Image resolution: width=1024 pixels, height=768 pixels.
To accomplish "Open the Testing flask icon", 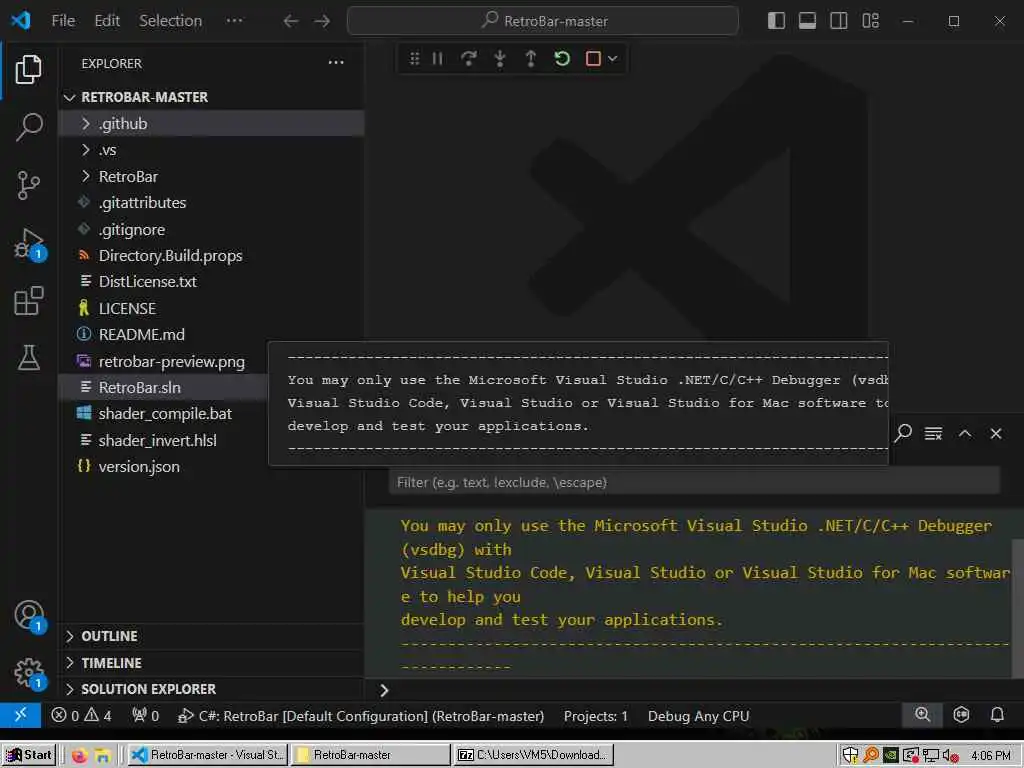I will point(28,358).
